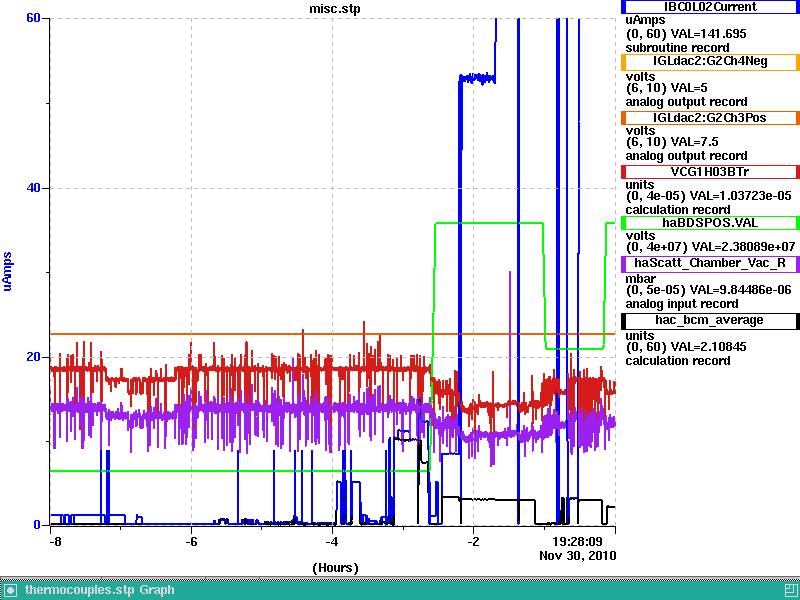Viewport: 800px width, 600px height.
Task: Click the VAL=9.84486e-06 readout
Action: point(741,290)
